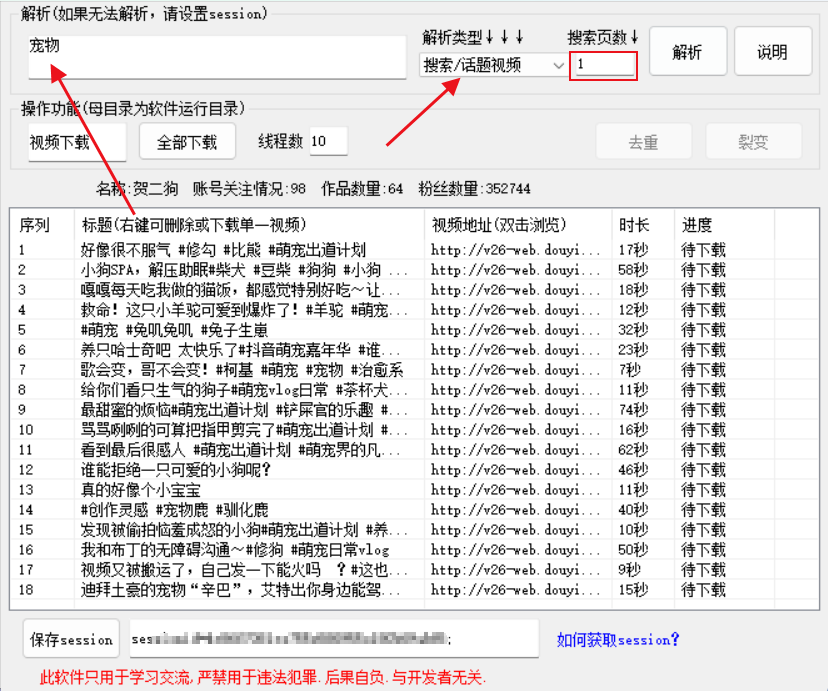Open the 说明 instructions button
828x691 pixels.
coord(772,52)
